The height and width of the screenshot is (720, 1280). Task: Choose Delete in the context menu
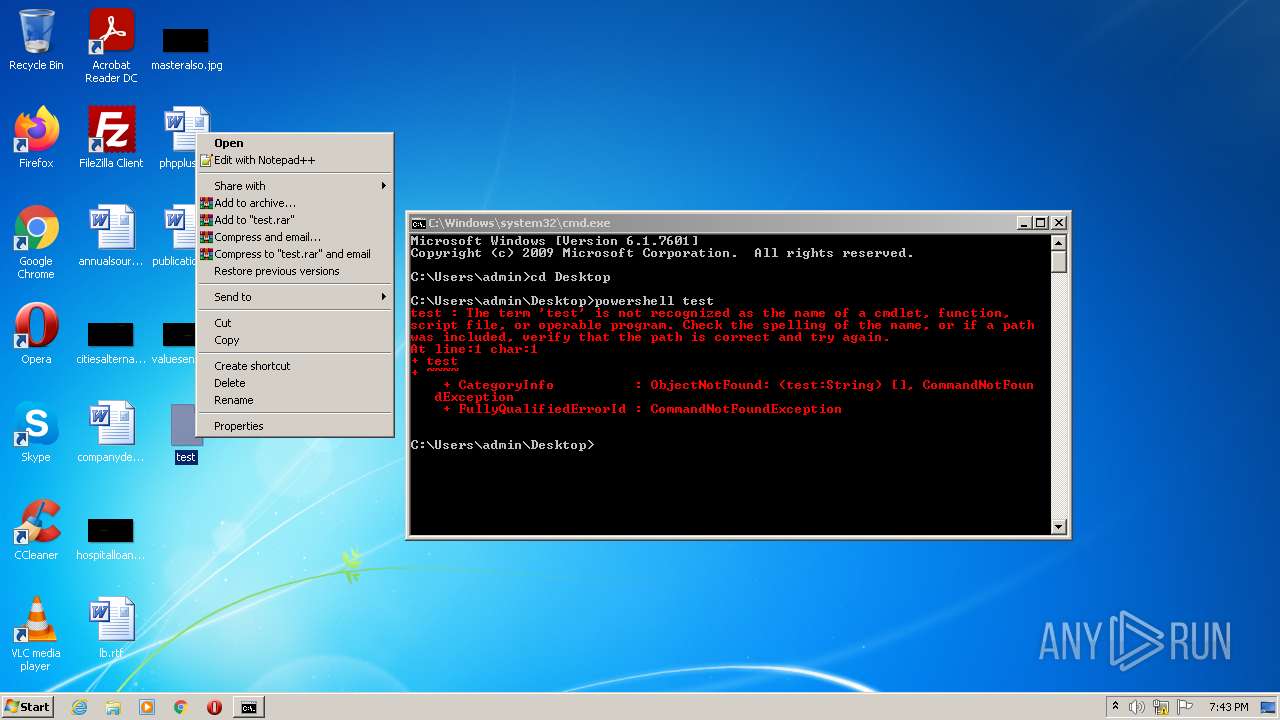point(294,383)
